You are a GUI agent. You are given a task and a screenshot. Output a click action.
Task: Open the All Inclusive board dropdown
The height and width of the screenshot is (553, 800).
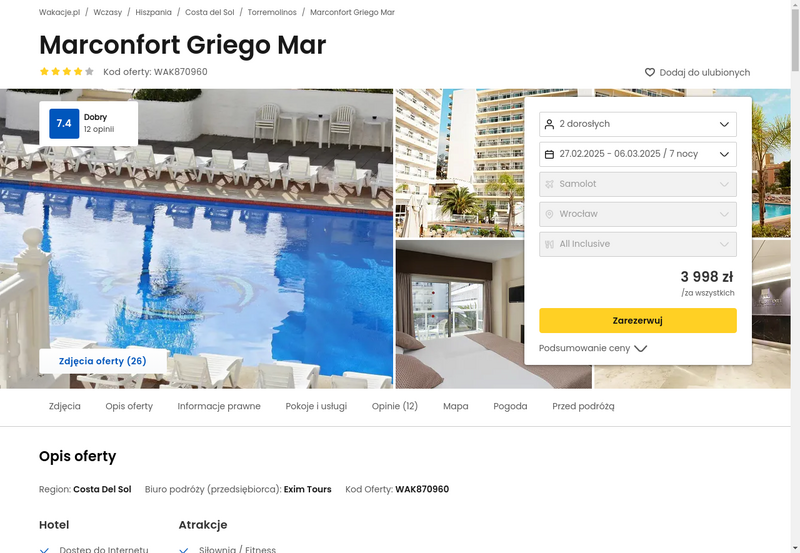638,244
